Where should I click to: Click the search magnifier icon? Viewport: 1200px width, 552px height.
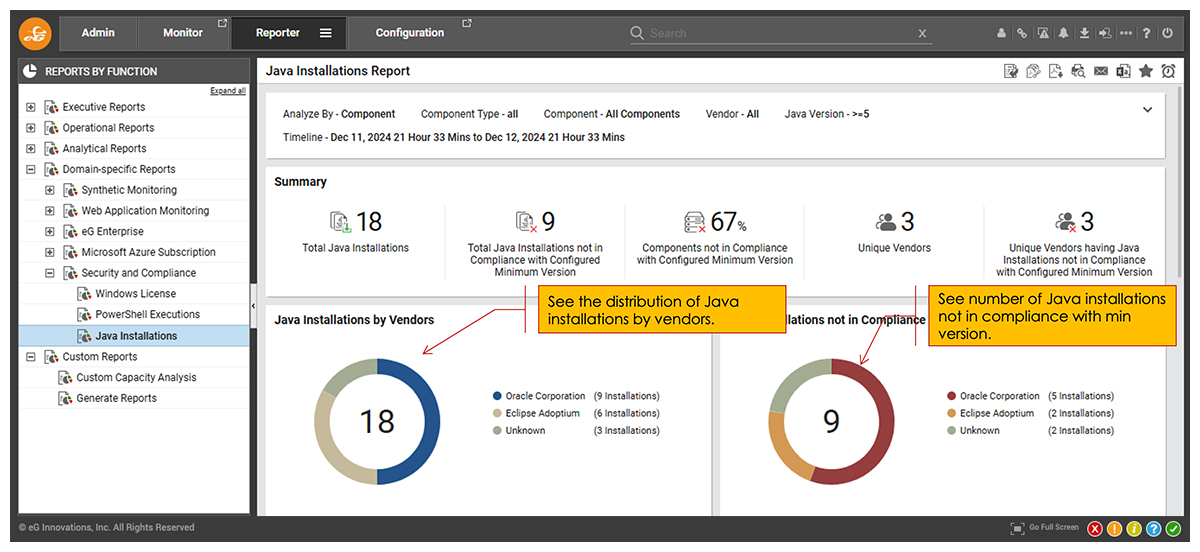637,33
